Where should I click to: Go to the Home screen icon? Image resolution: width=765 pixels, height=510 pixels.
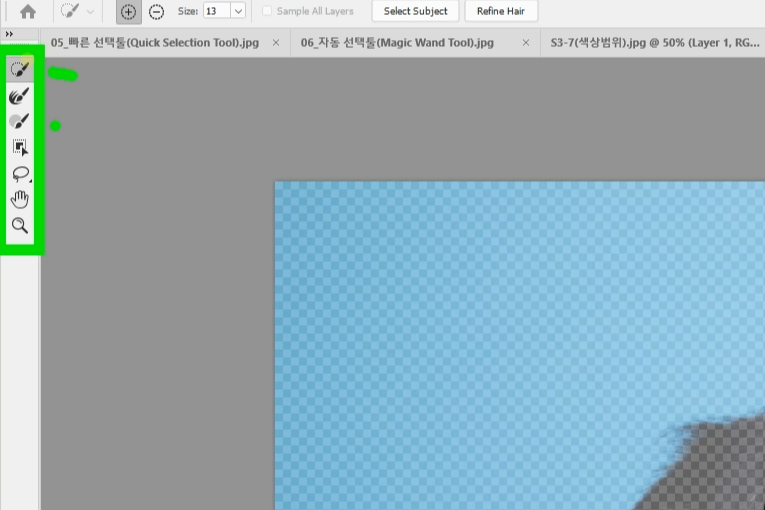[28, 11]
